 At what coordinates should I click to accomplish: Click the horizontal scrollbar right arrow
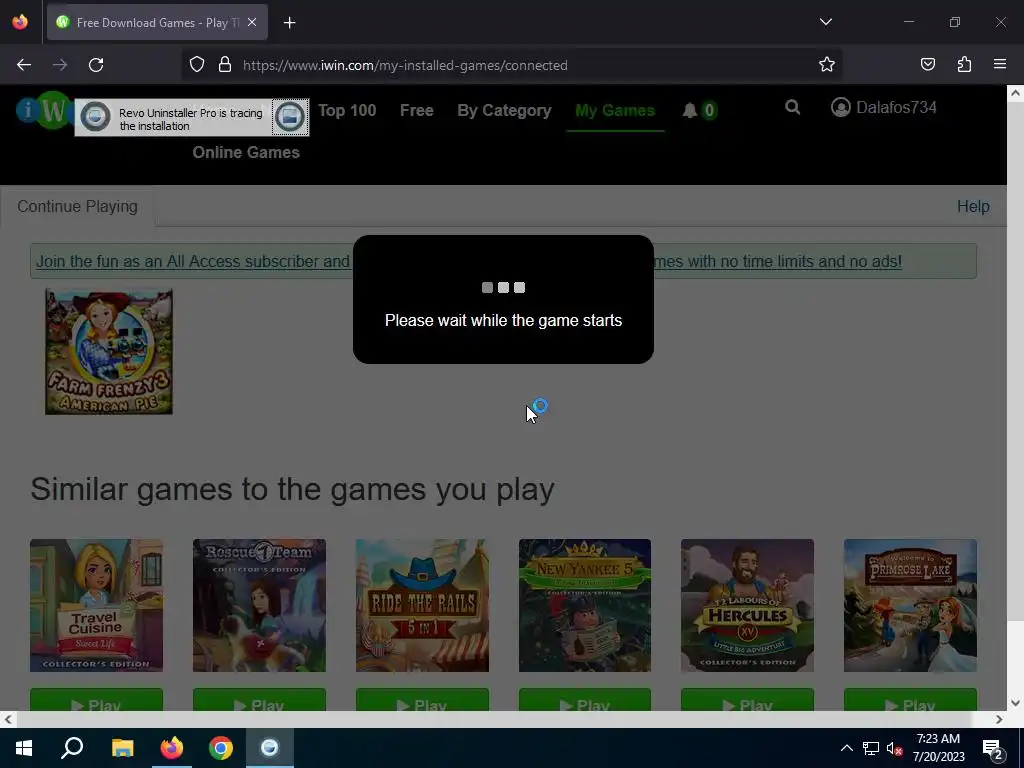(999, 720)
